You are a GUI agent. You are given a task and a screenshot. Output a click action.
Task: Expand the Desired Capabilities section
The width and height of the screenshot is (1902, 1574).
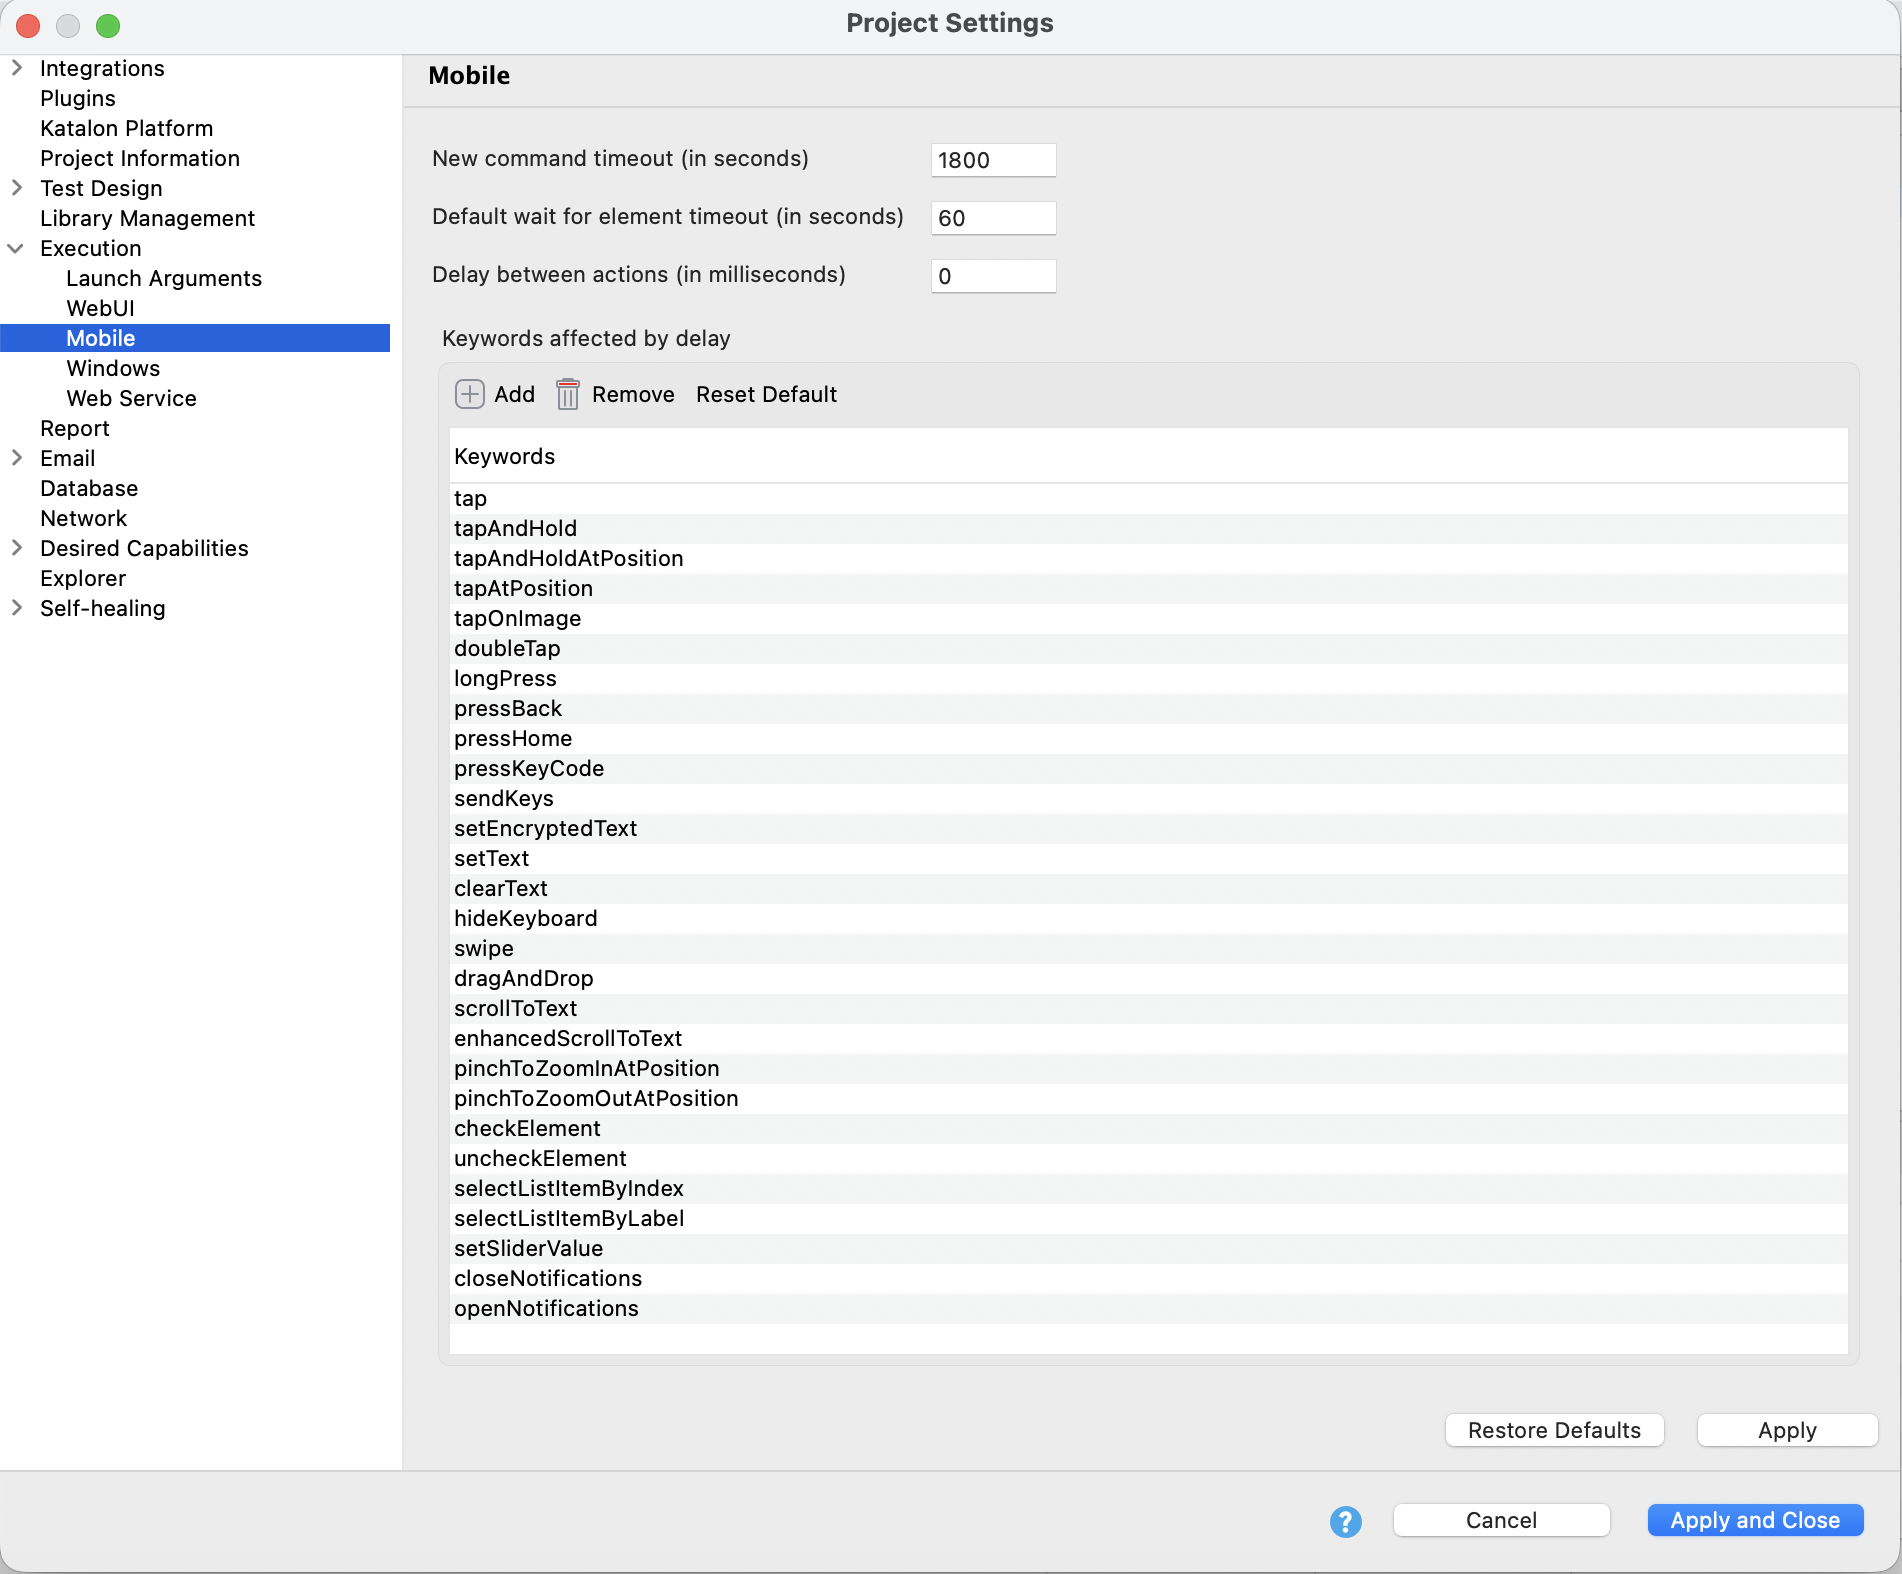[x=16, y=548]
